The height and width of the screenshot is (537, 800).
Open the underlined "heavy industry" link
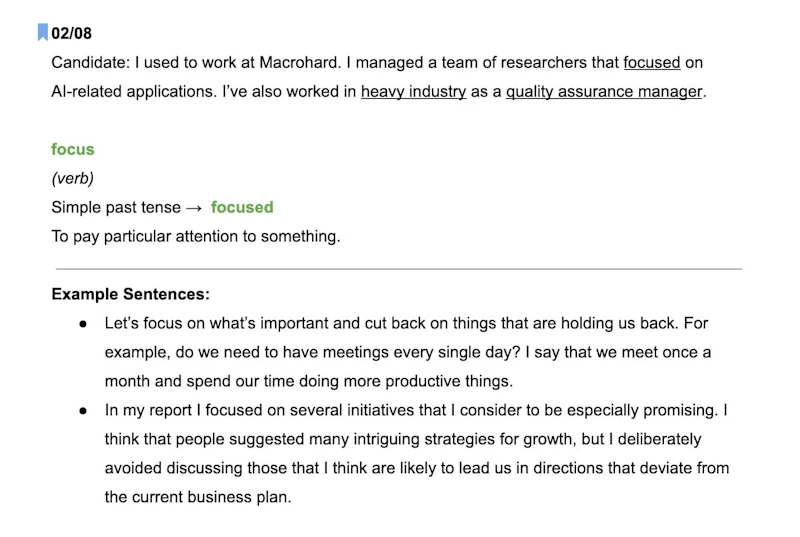click(x=413, y=91)
